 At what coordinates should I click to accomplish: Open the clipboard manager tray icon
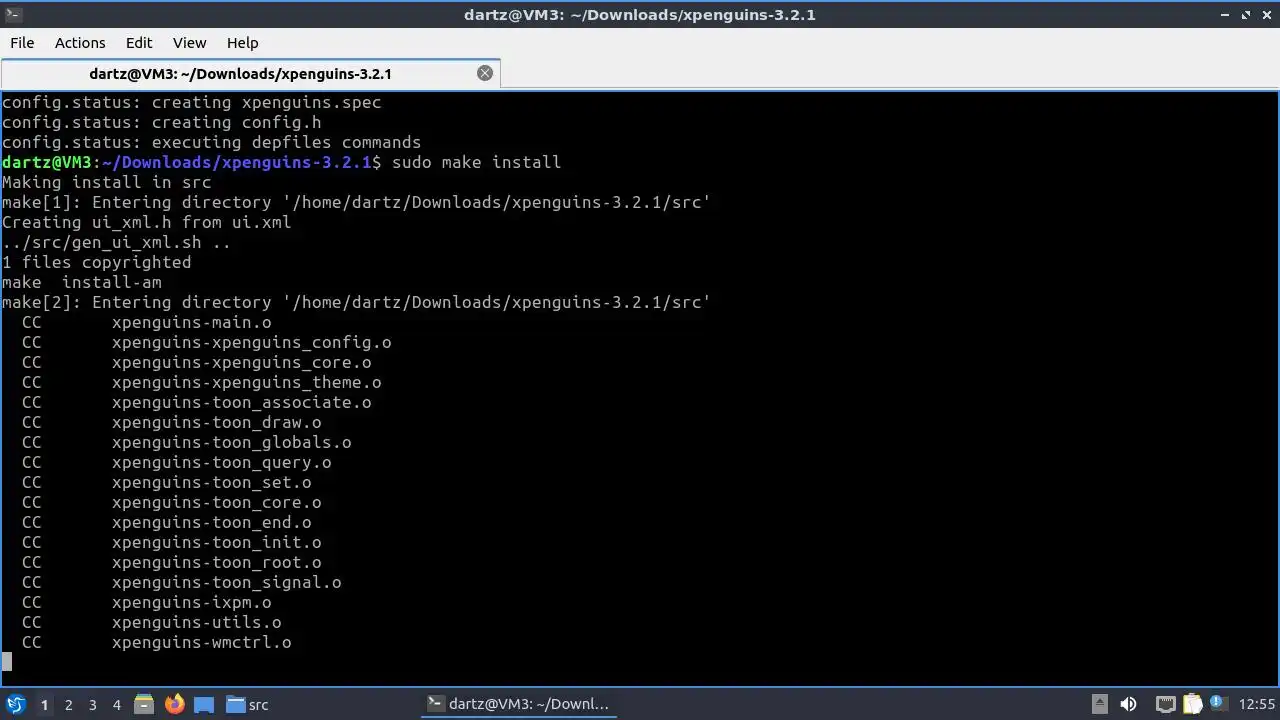[1192, 704]
